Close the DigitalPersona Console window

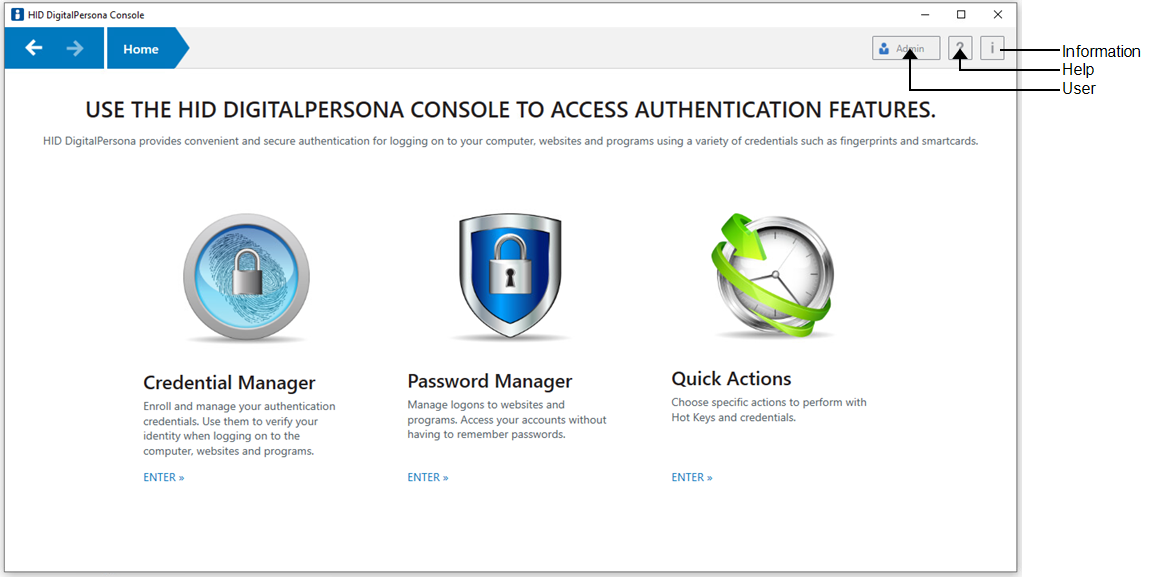(998, 15)
